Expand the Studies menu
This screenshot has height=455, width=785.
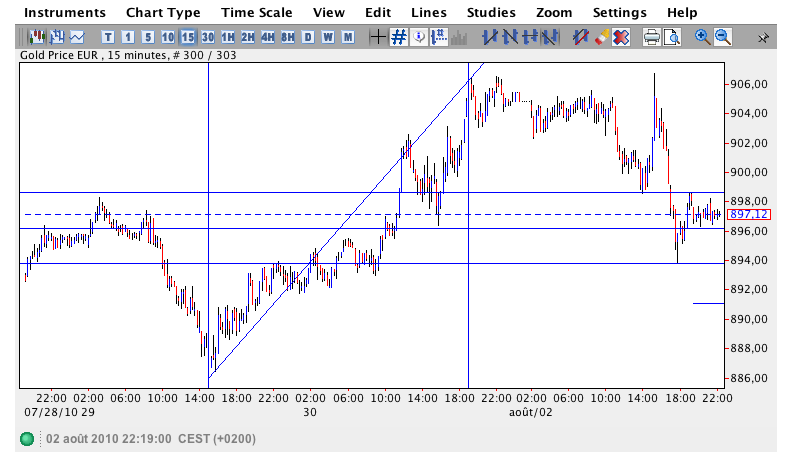491,13
